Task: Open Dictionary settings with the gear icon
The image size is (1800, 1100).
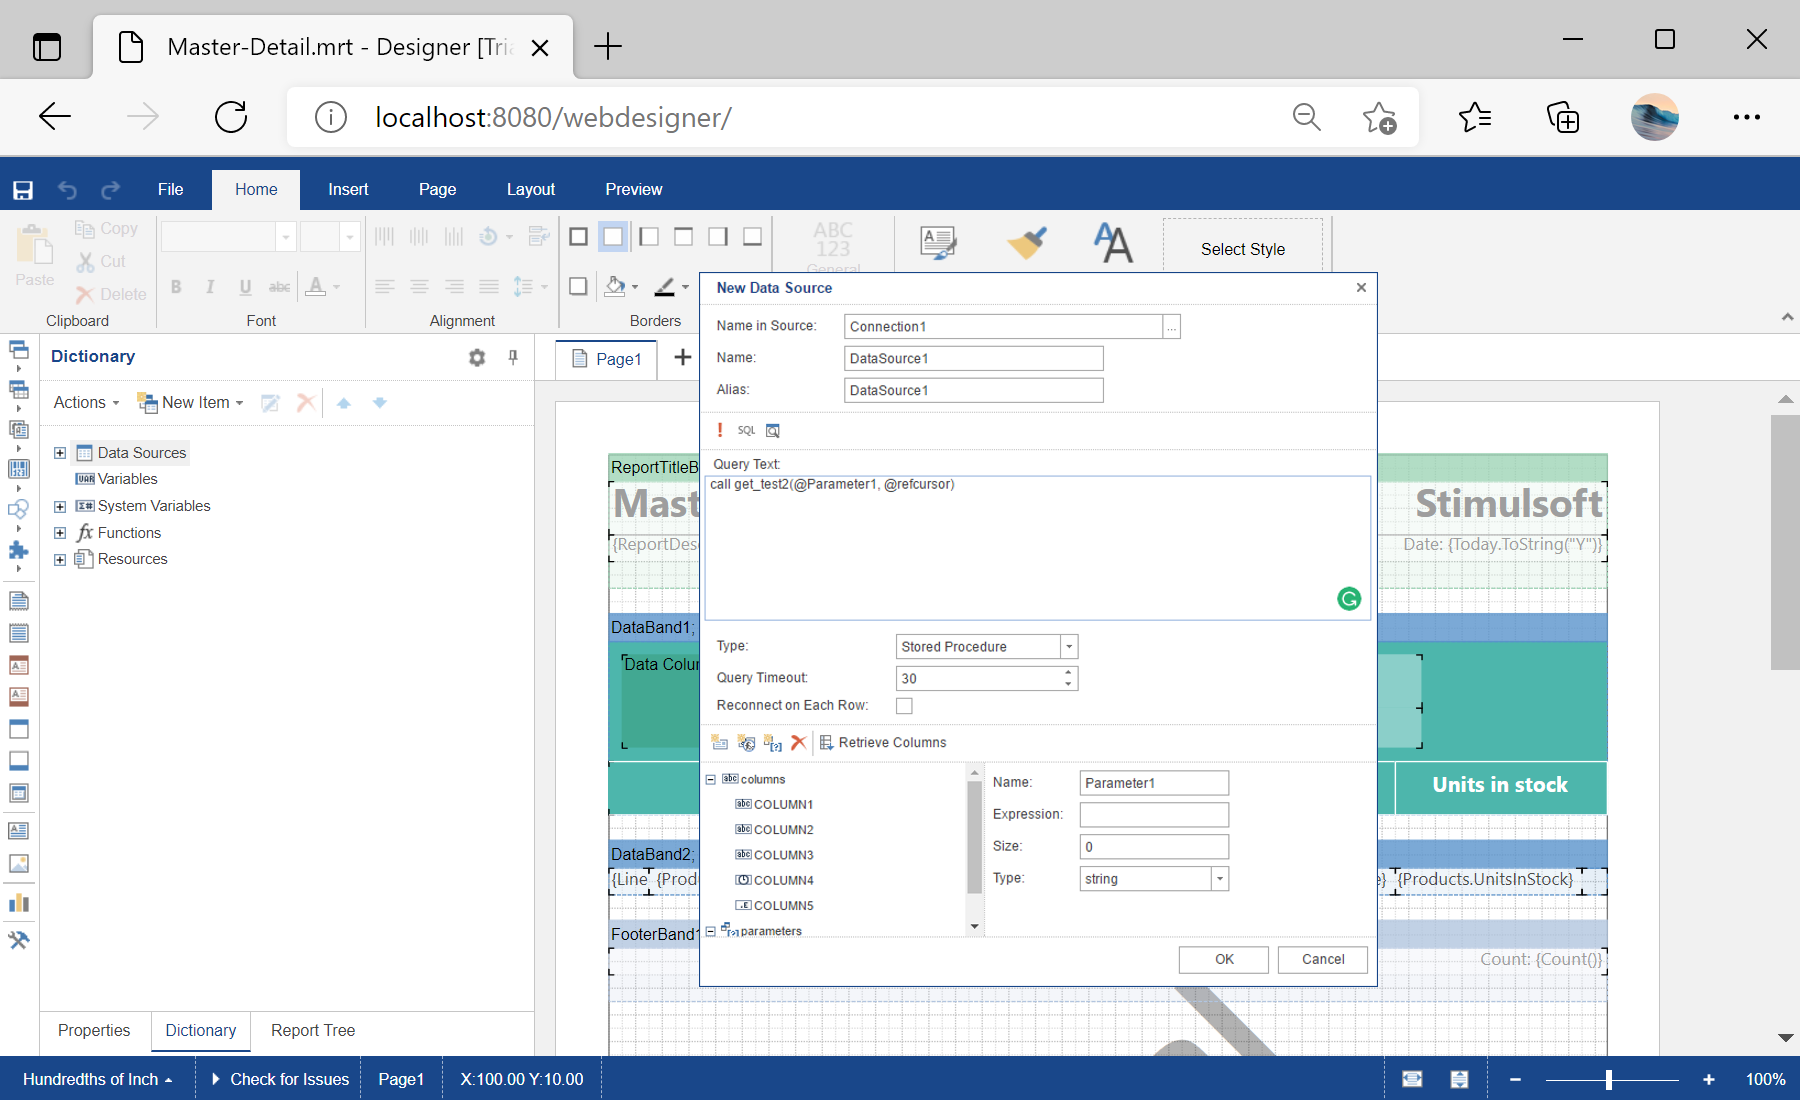Action: 477,357
